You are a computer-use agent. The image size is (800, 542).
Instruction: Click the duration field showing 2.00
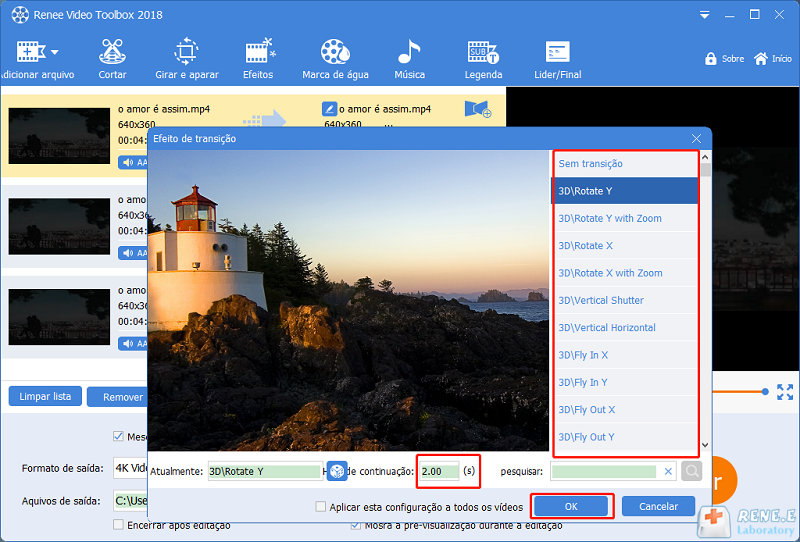(x=439, y=471)
